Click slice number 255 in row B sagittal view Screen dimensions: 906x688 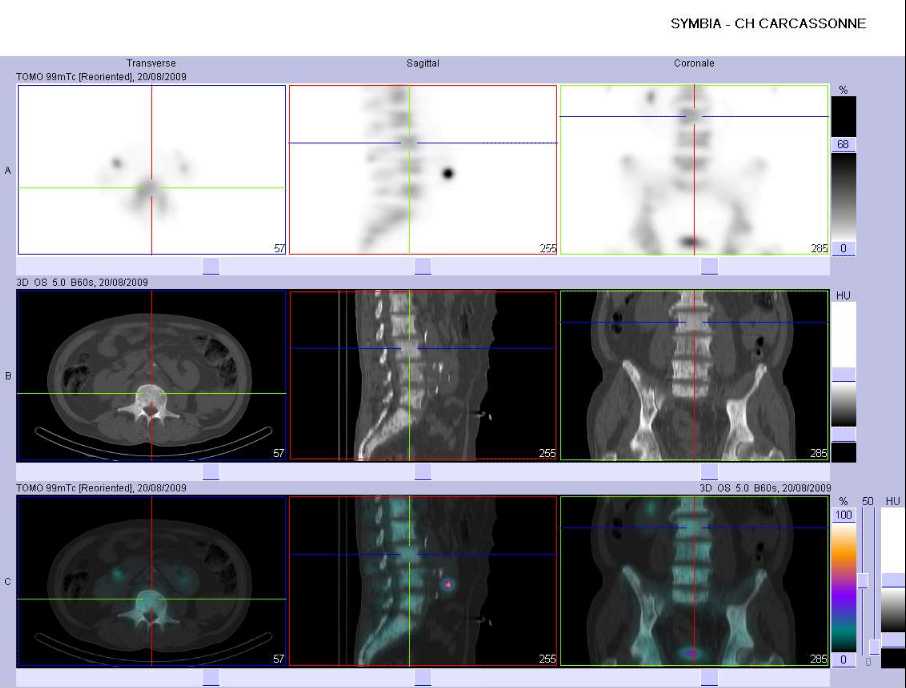tap(547, 453)
